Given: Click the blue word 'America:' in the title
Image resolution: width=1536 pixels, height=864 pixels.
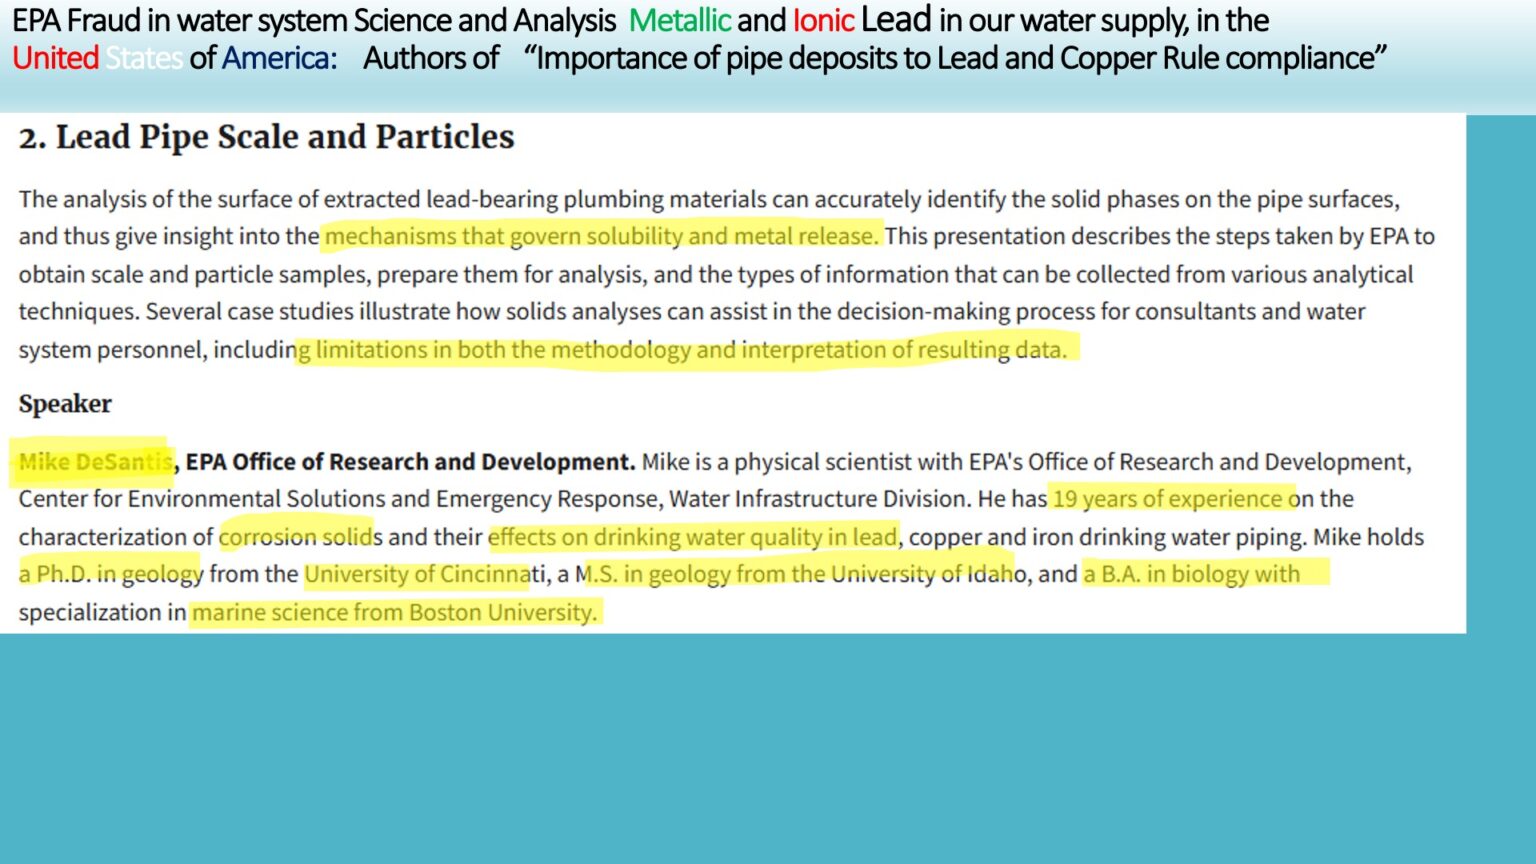Looking at the screenshot, I should click(280, 58).
